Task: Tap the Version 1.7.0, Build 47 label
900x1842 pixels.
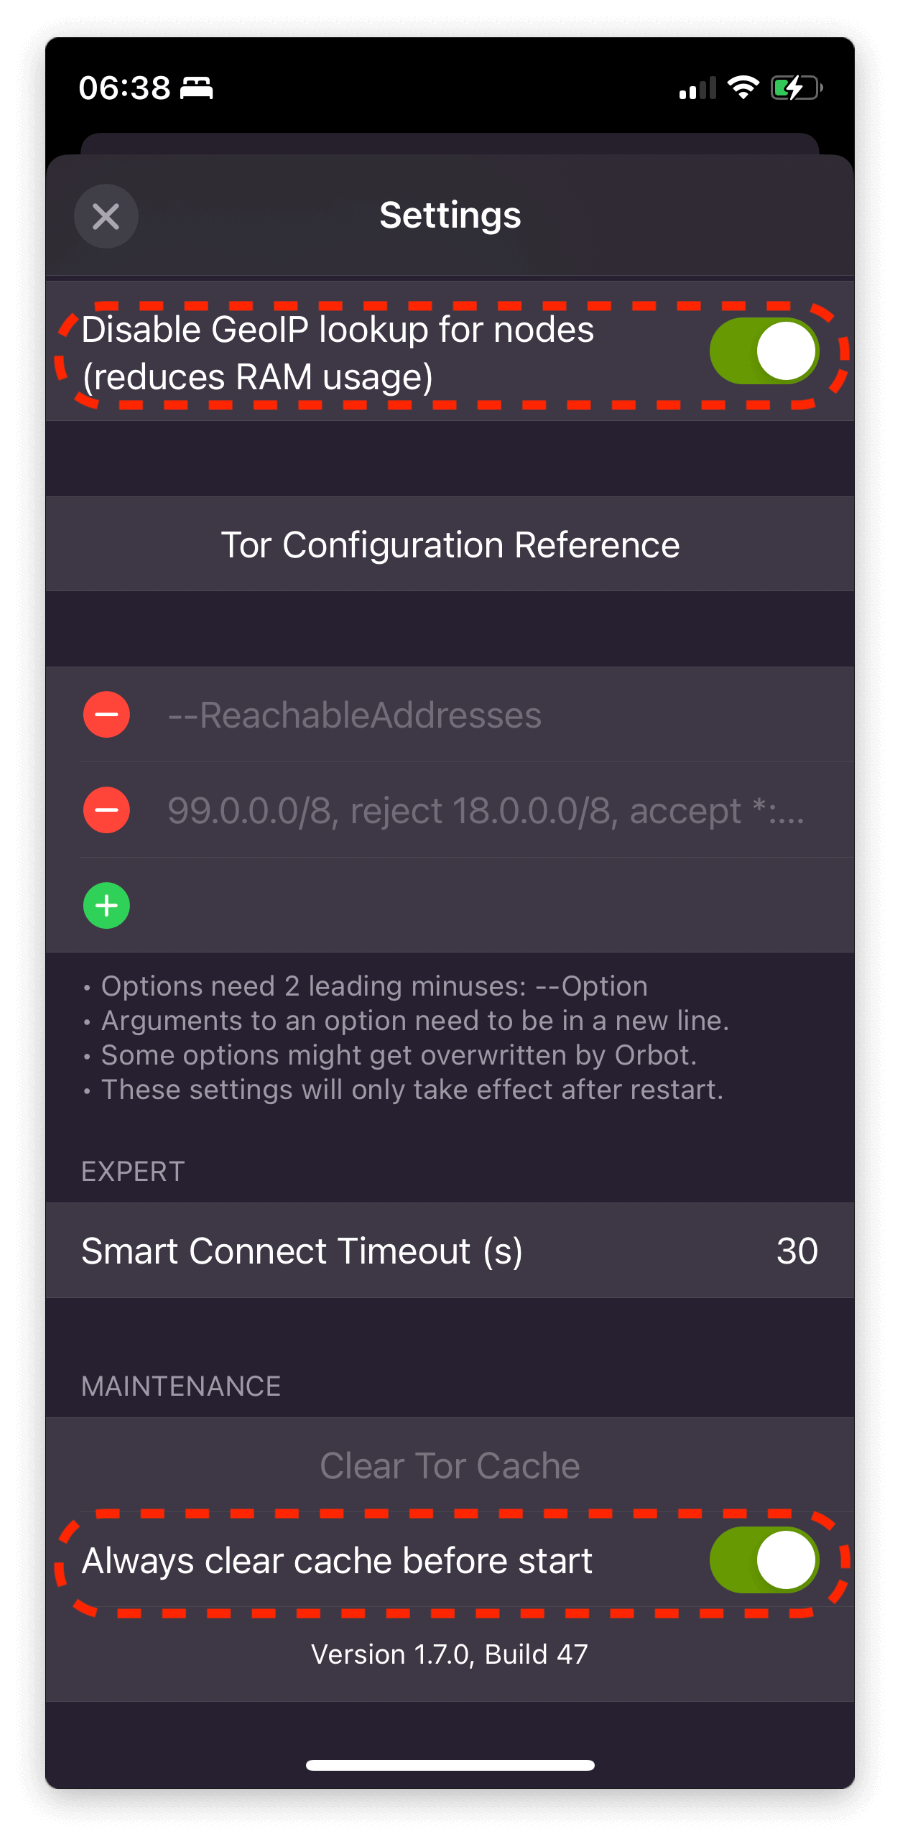Action: tap(450, 1654)
